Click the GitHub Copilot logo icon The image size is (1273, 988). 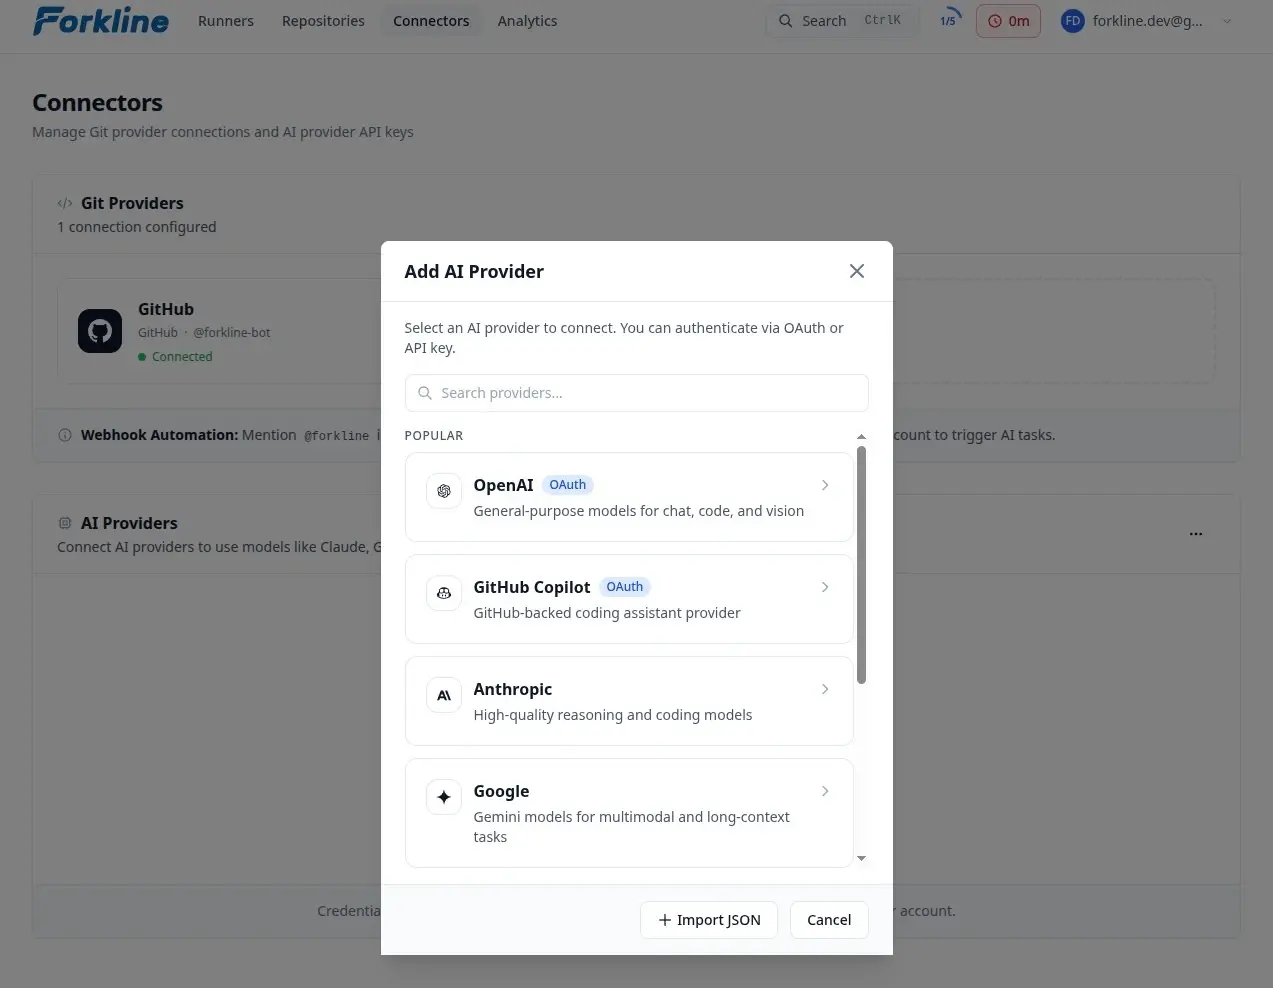tap(444, 593)
